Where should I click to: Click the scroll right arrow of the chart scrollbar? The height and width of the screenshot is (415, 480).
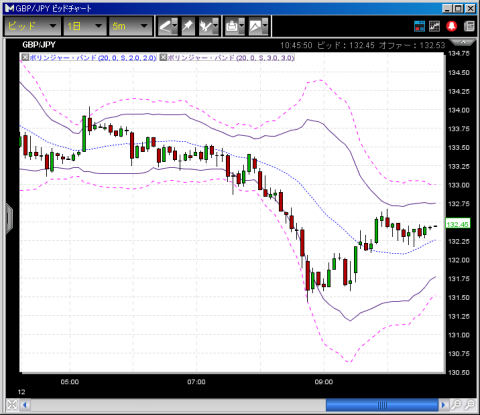pyautogui.click(x=443, y=405)
